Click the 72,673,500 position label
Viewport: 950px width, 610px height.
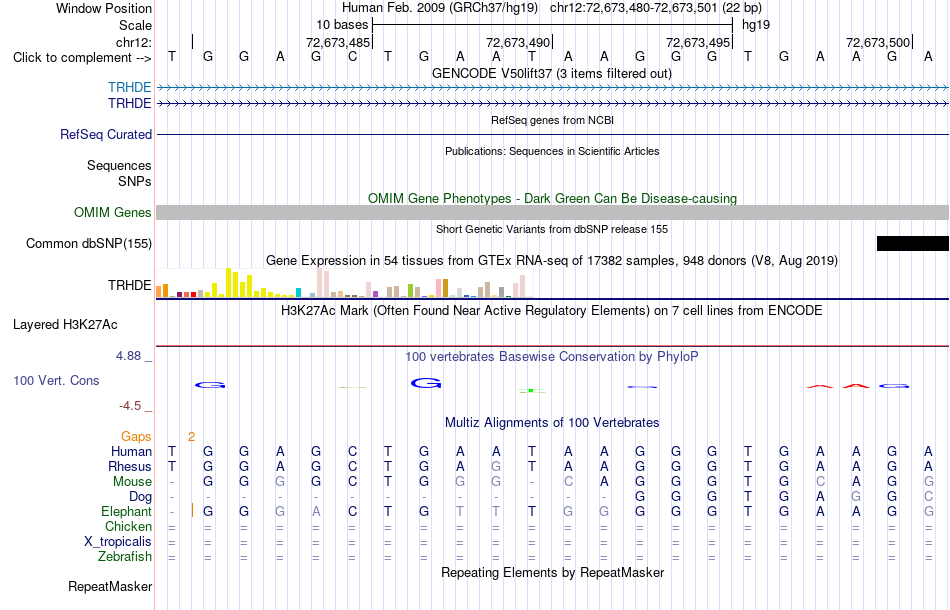tap(878, 42)
